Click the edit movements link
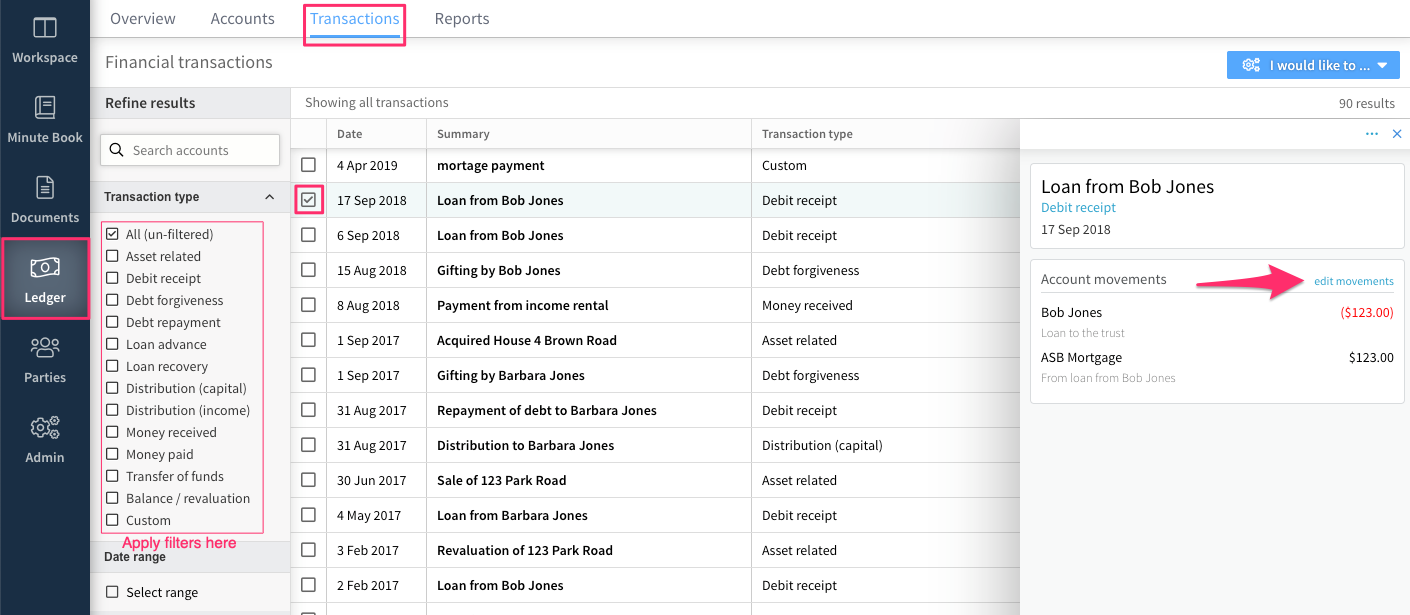This screenshot has width=1410, height=615. [x=1353, y=281]
